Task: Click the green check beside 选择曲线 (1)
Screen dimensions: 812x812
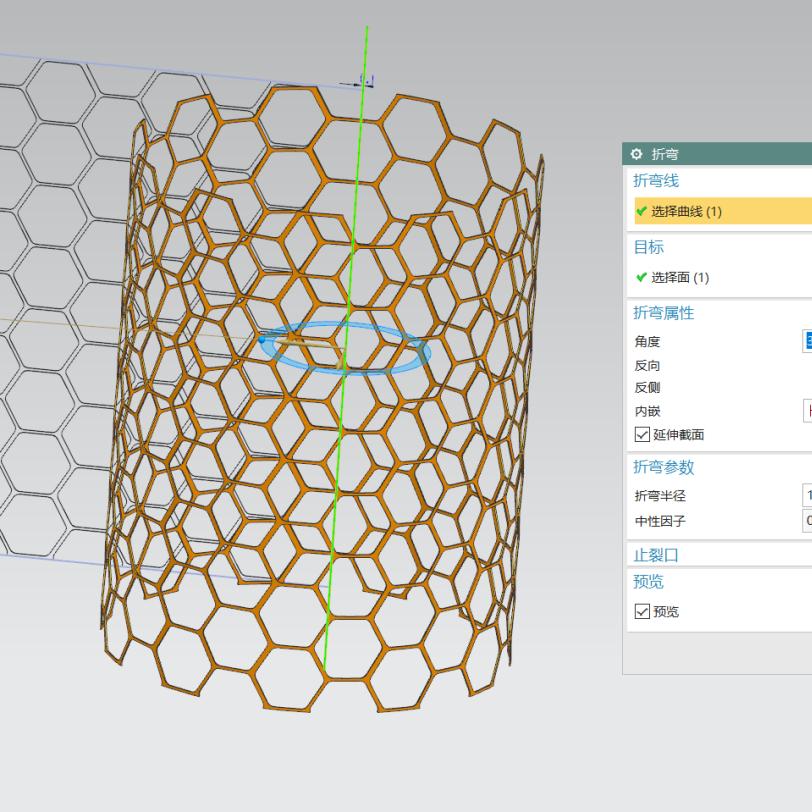Action: pos(642,211)
